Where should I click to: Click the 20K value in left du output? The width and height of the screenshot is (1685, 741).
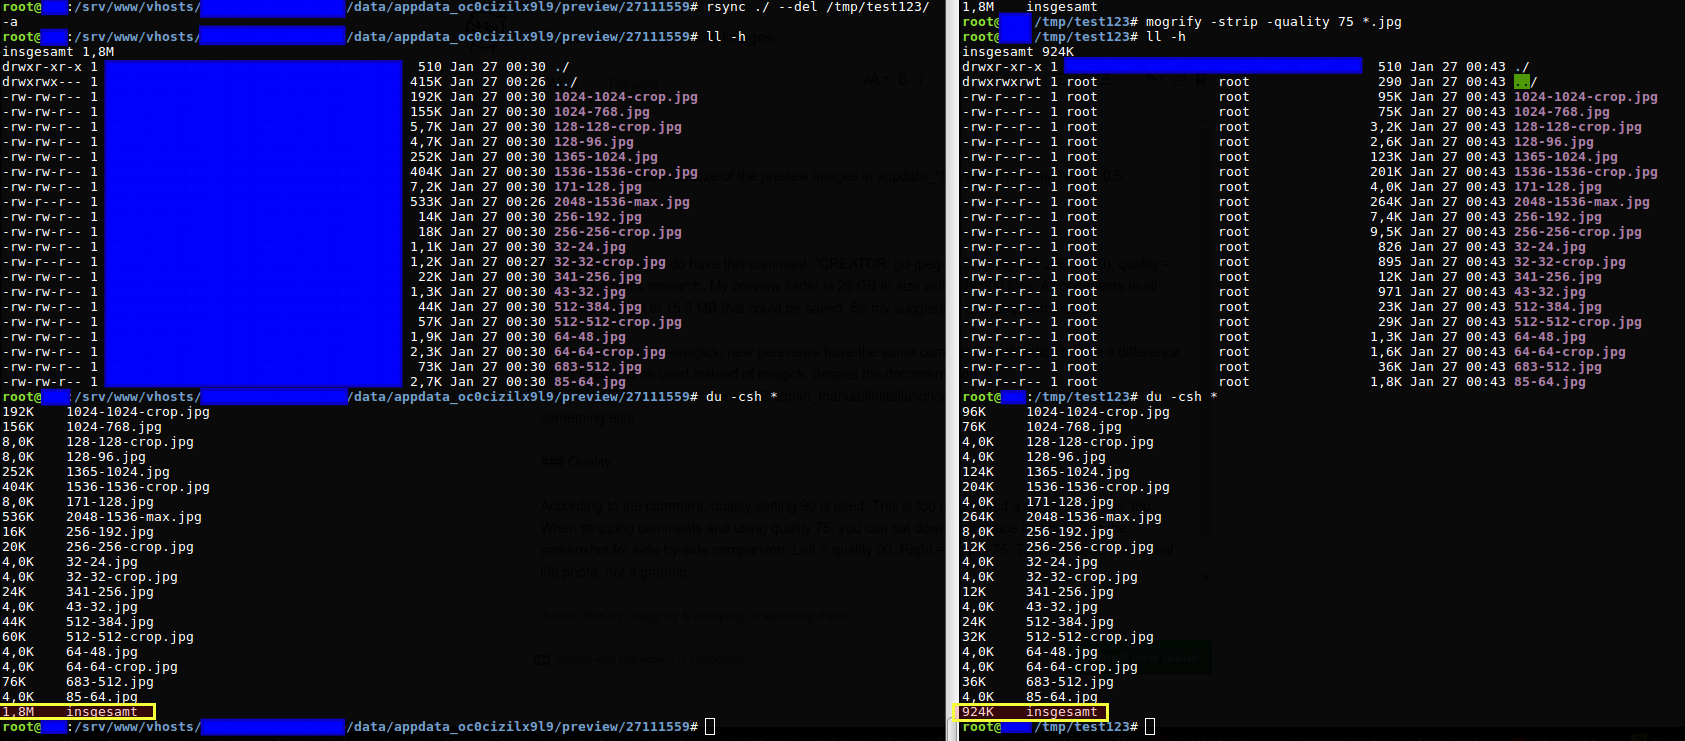pos(14,547)
